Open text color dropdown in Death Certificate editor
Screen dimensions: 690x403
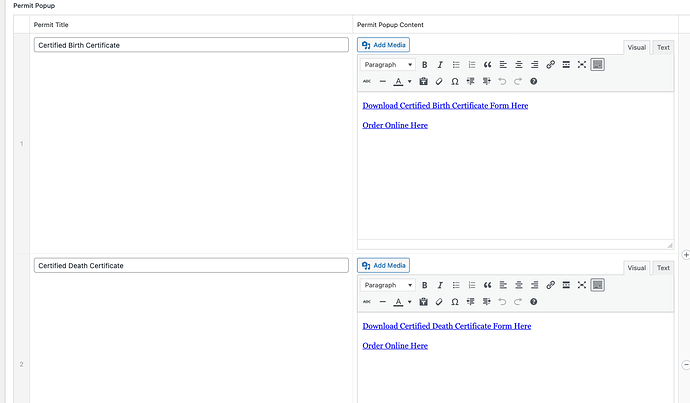[409, 302]
